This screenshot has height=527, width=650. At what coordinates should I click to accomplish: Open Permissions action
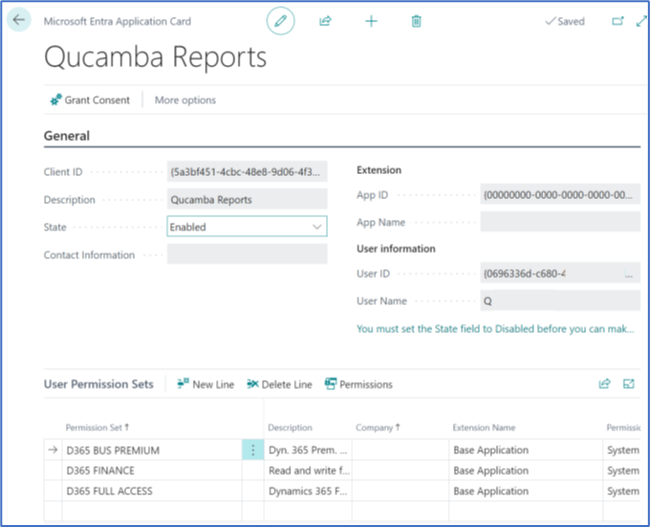point(359,384)
